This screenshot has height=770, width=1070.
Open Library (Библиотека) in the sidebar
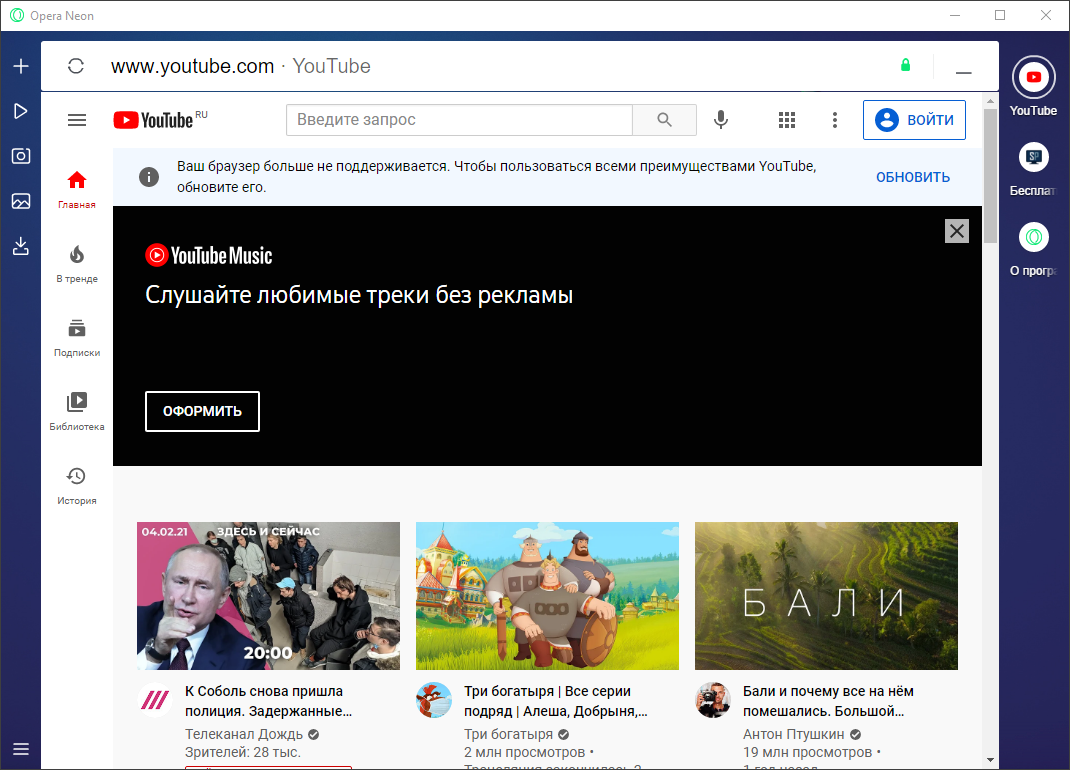pos(77,412)
